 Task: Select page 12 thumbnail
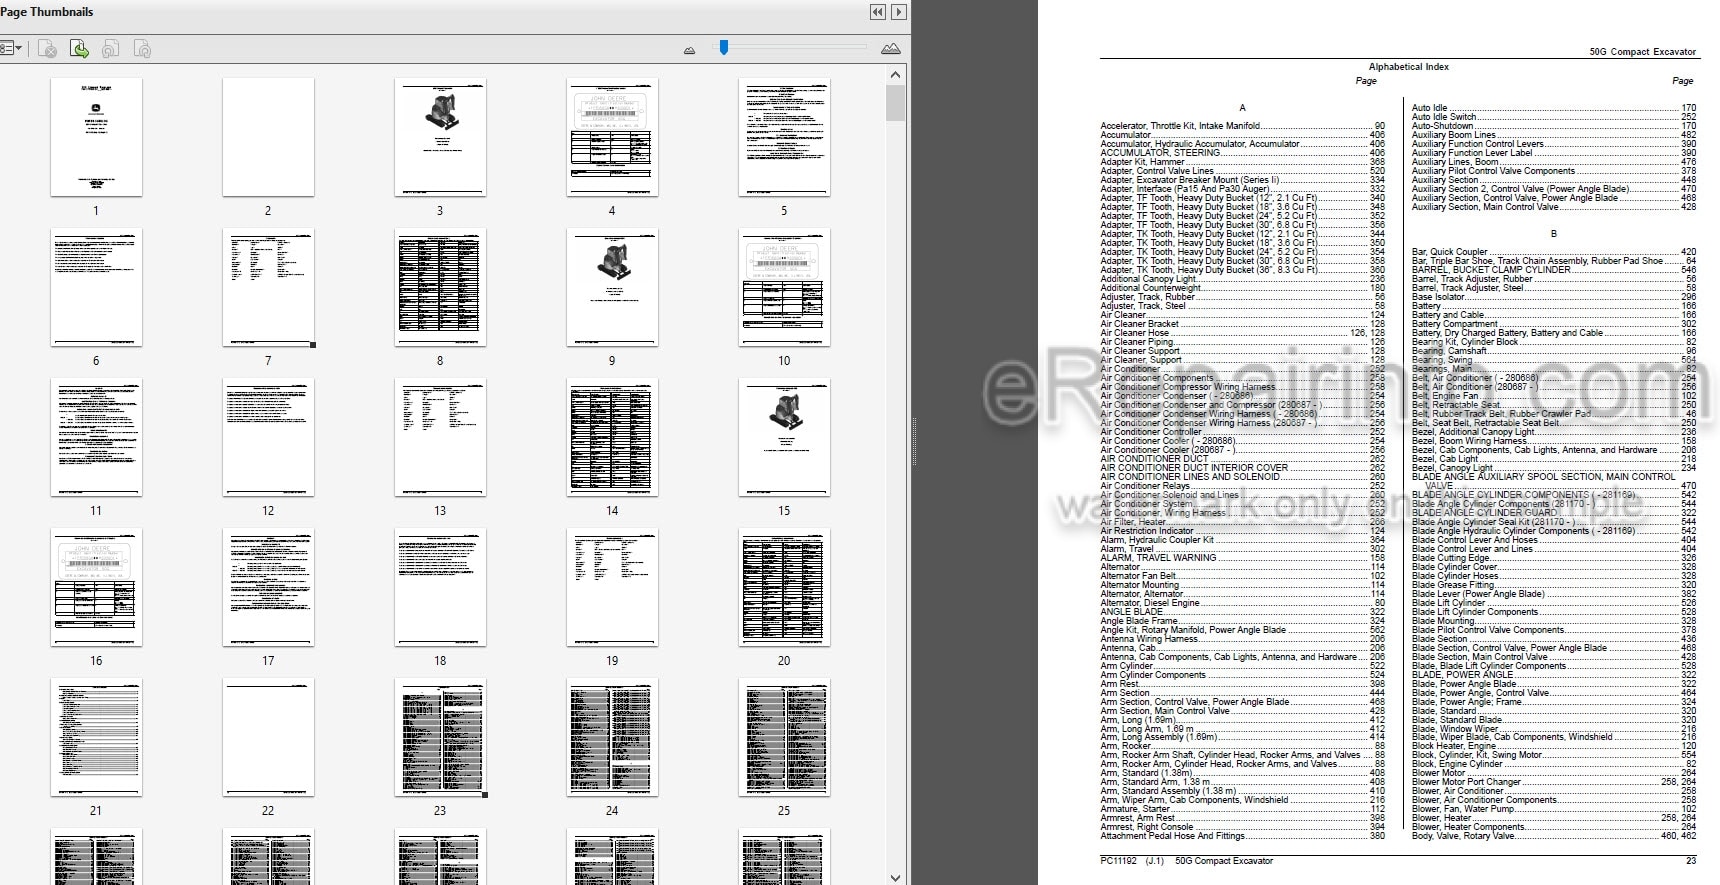tap(268, 437)
